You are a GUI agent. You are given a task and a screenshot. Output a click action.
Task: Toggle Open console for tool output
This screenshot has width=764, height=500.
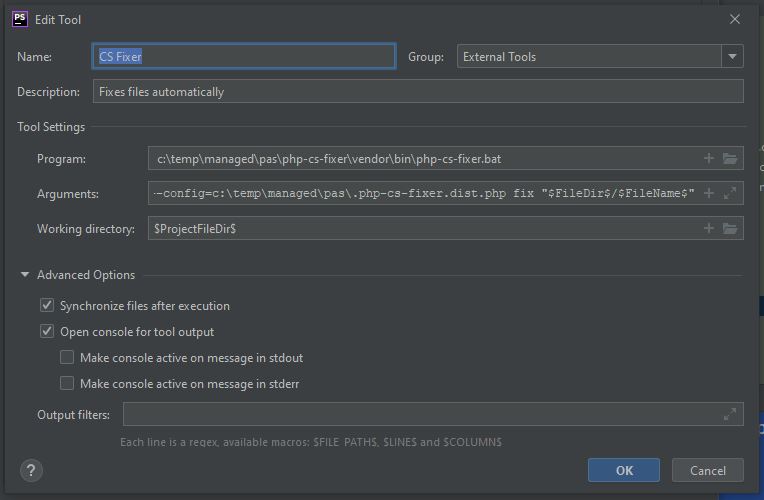click(47, 331)
